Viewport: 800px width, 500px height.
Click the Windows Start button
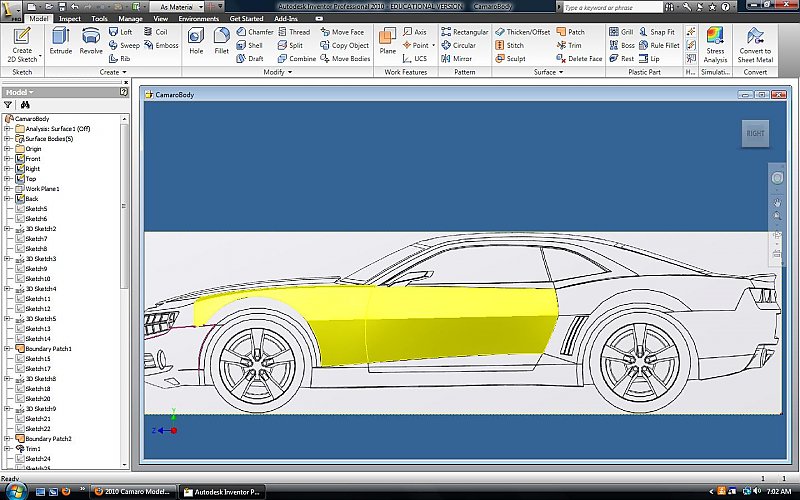[x=15, y=491]
